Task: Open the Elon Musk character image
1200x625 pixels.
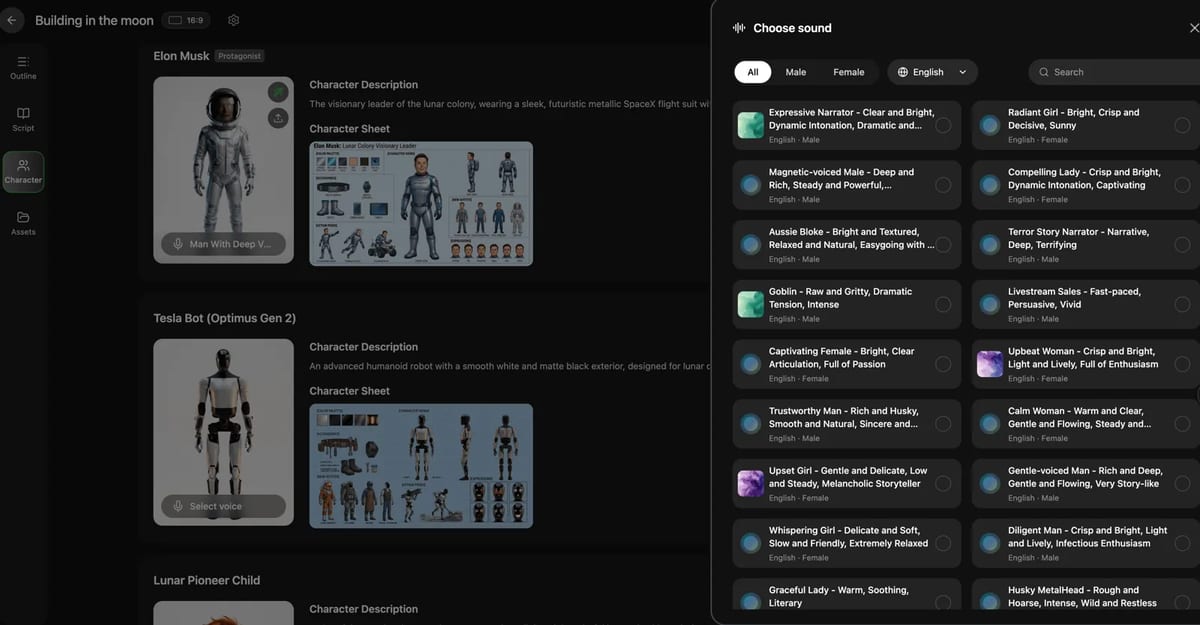Action: tap(223, 170)
